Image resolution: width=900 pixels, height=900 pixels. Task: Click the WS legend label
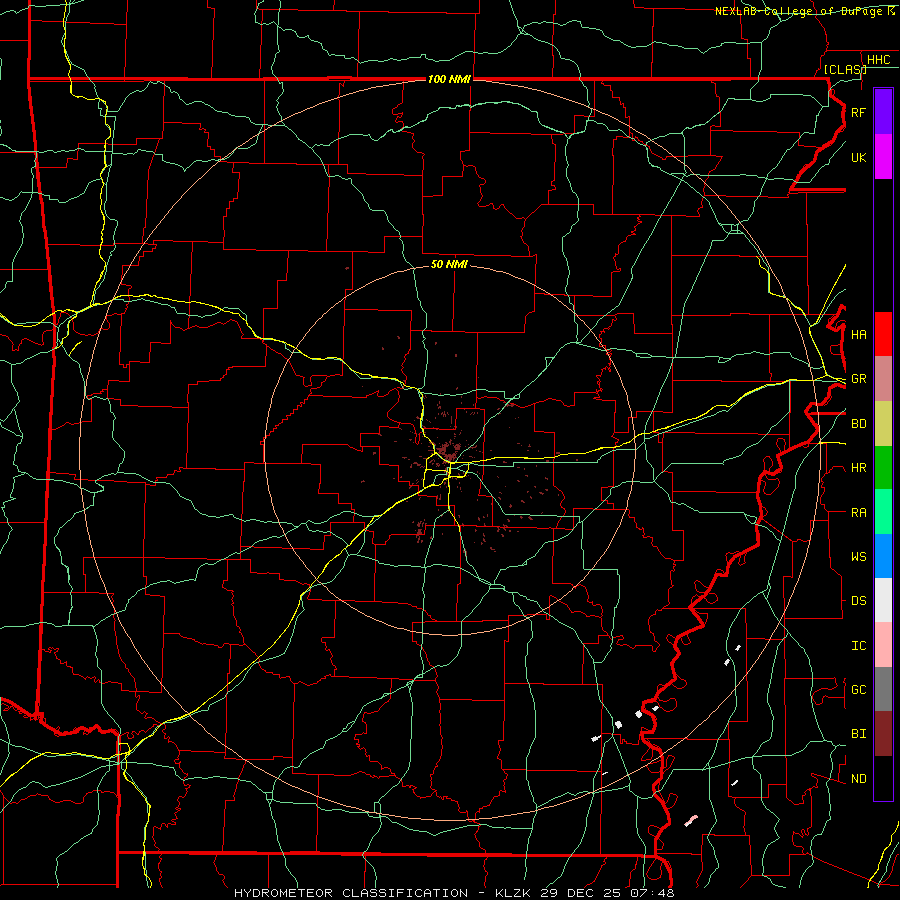click(858, 557)
